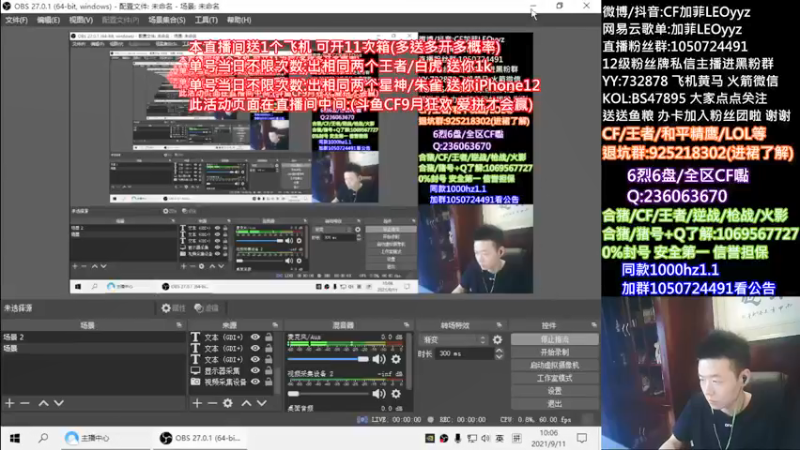800x450 pixels.
Task: Hide the 视频采集设备 source
Action: (255, 382)
